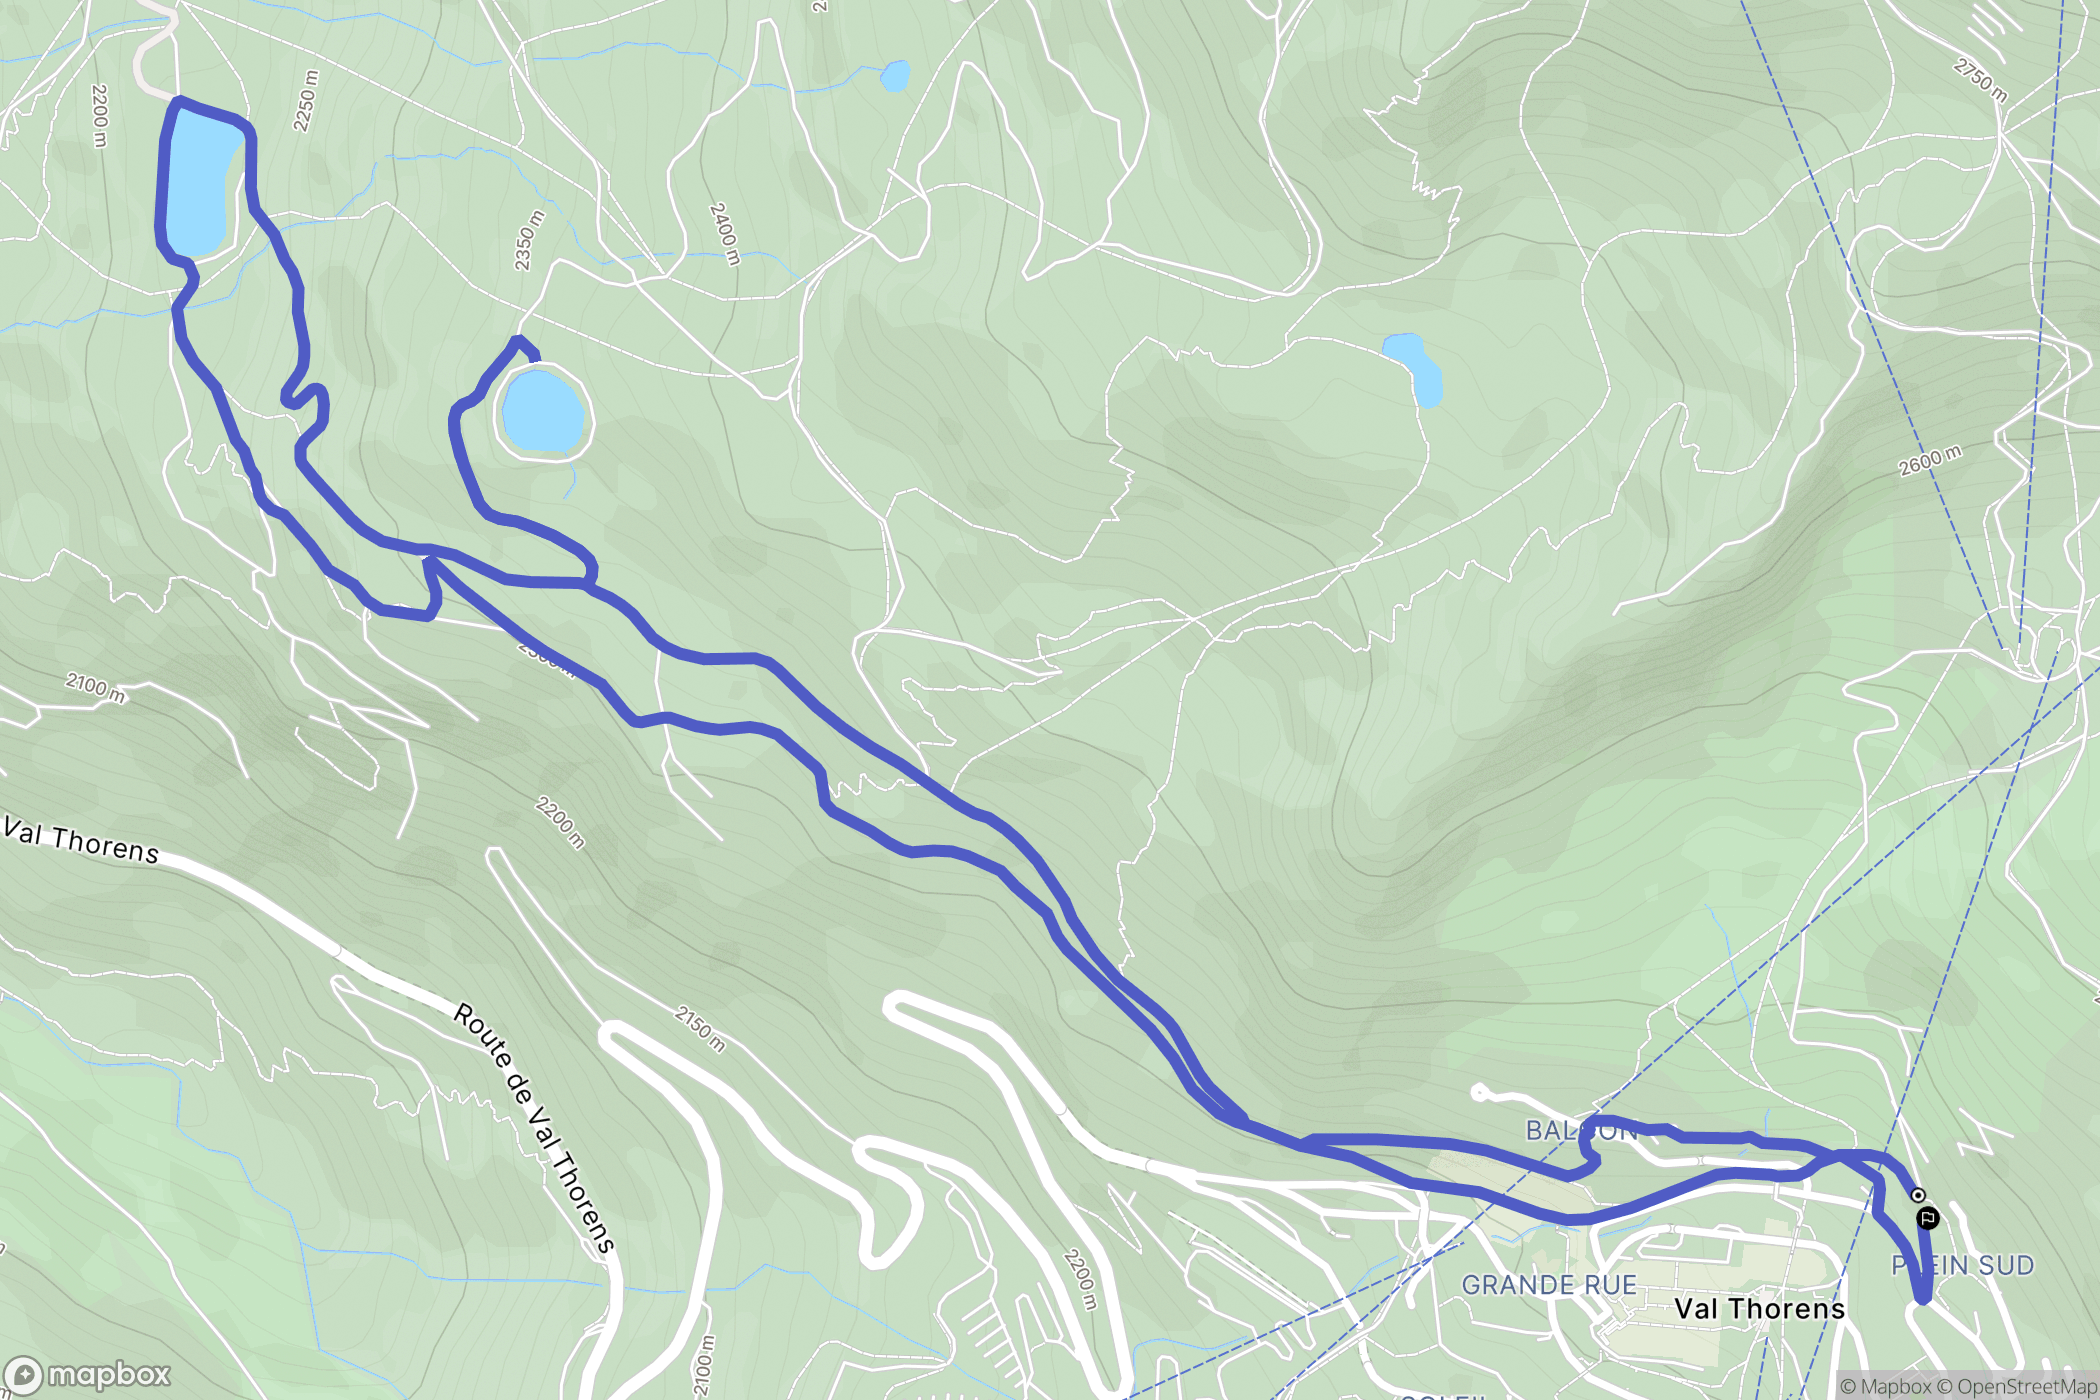The width and height of the screenshot is (2100, 1400).
Task: Click the tiny pond at the top
Action: [x=895, y=76]
